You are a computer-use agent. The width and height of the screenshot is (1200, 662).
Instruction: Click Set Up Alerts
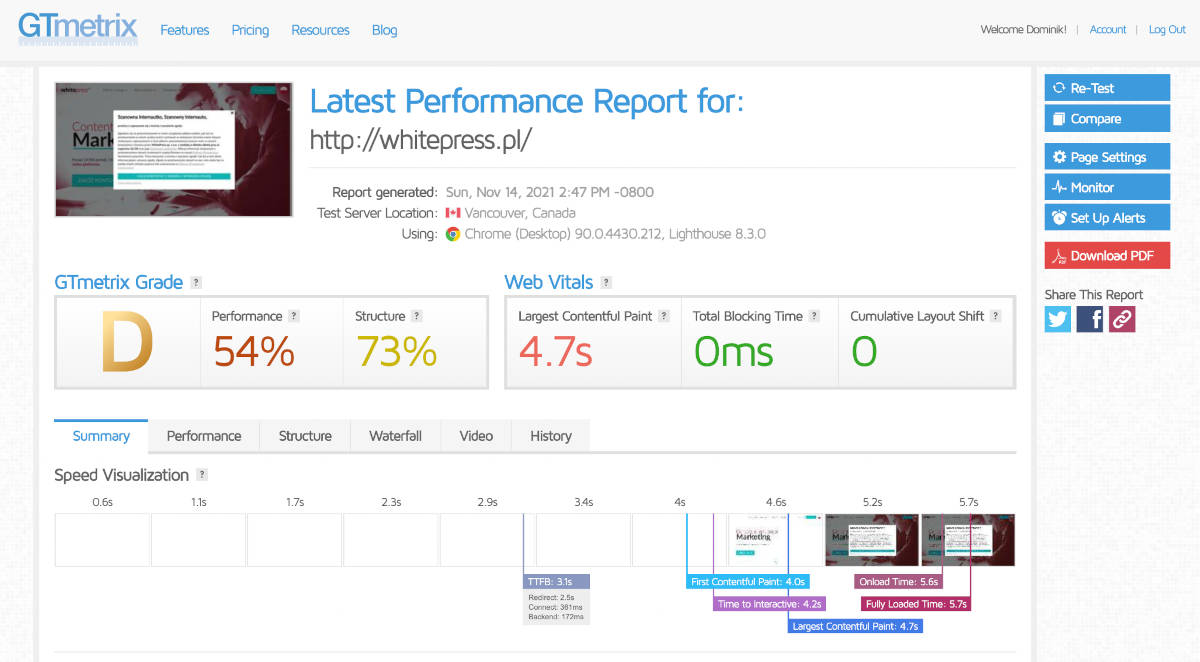1107,217
